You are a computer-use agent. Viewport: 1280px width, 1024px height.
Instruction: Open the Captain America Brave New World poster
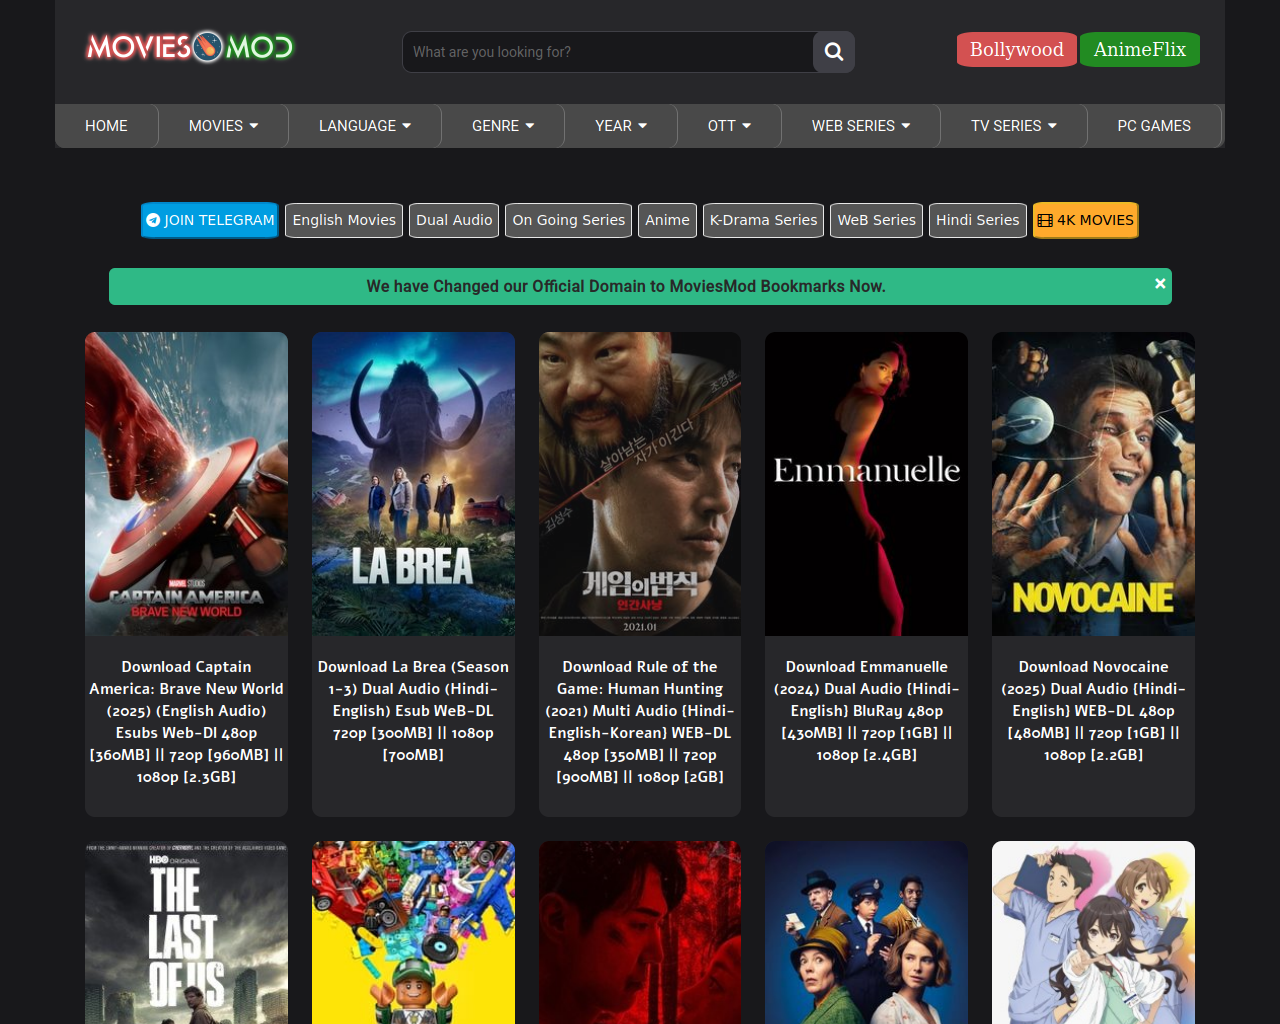pos(186,484)
